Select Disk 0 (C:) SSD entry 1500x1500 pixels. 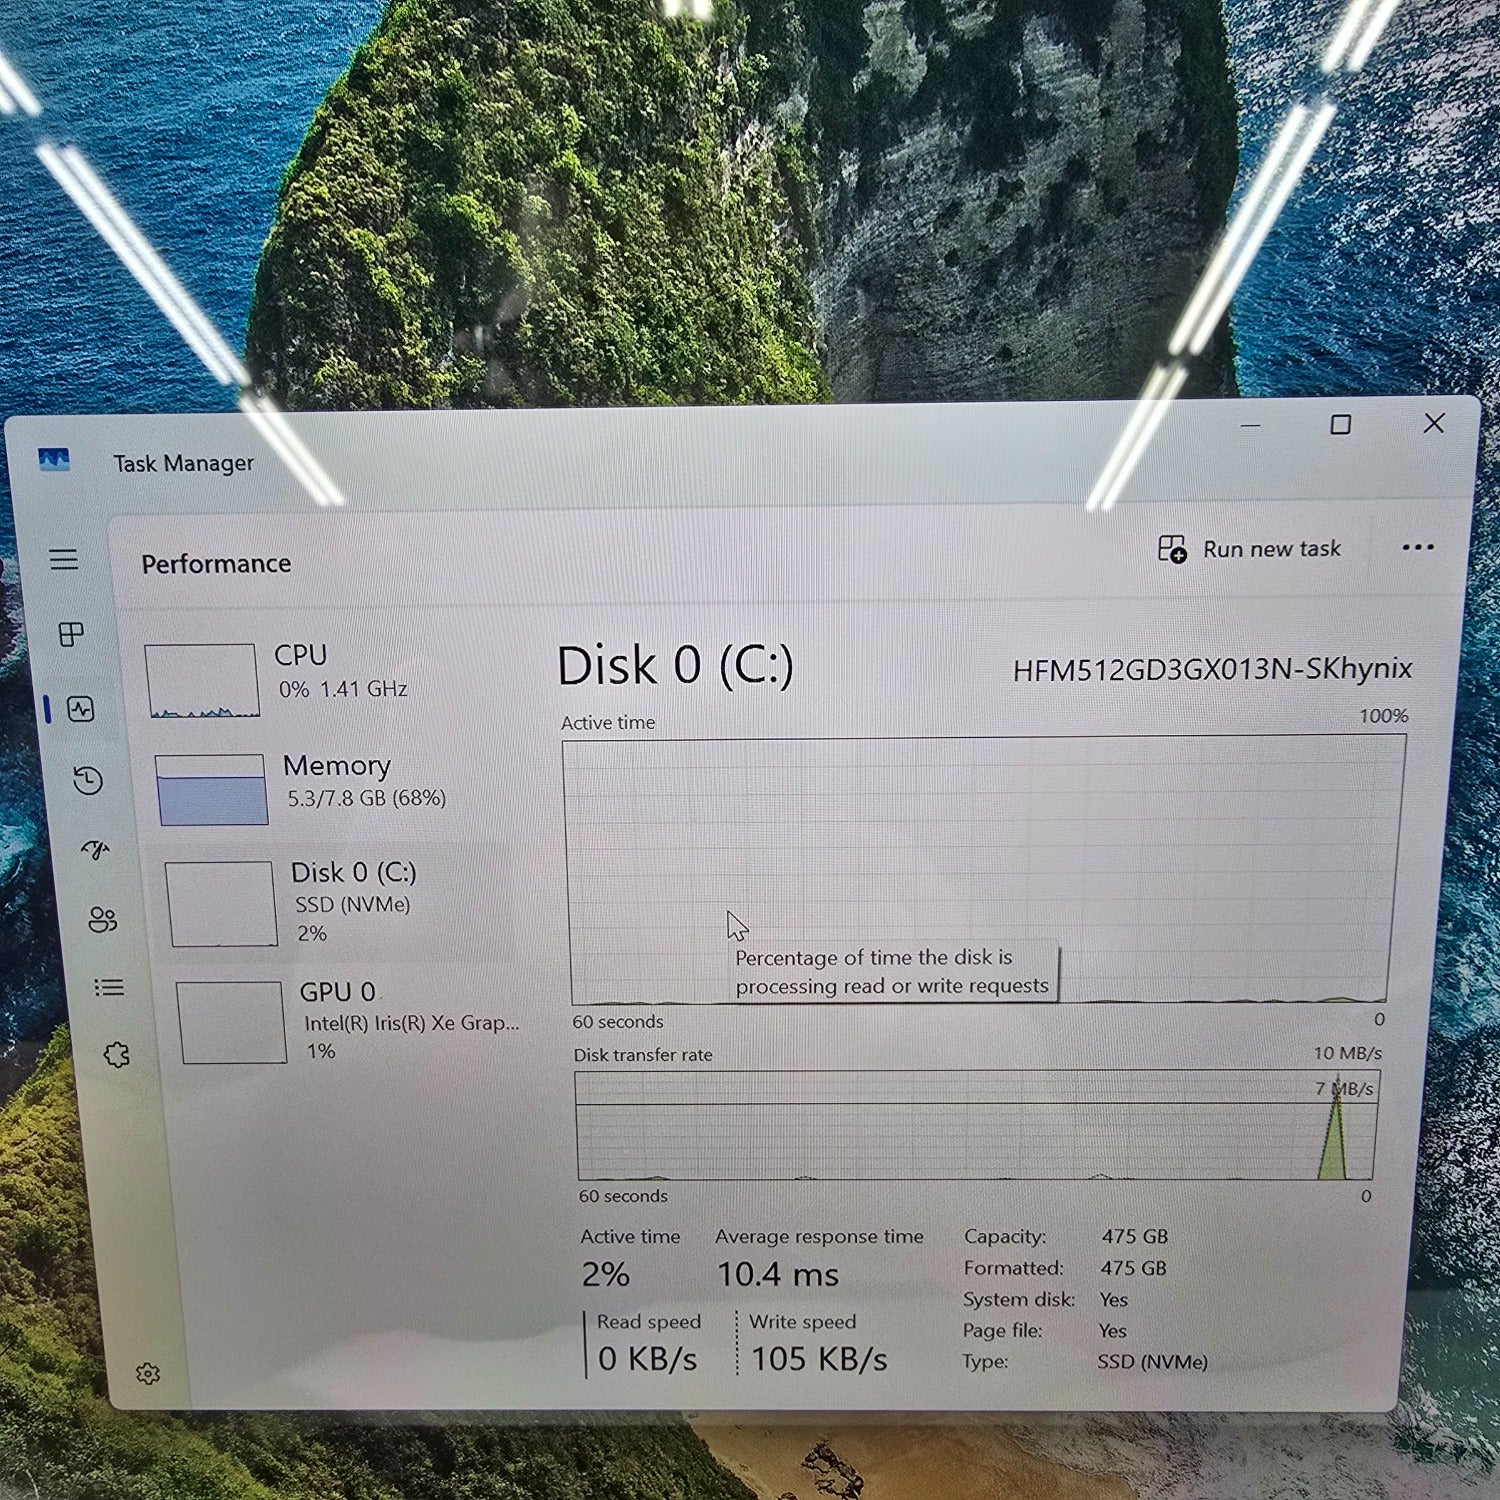point(340,902)
